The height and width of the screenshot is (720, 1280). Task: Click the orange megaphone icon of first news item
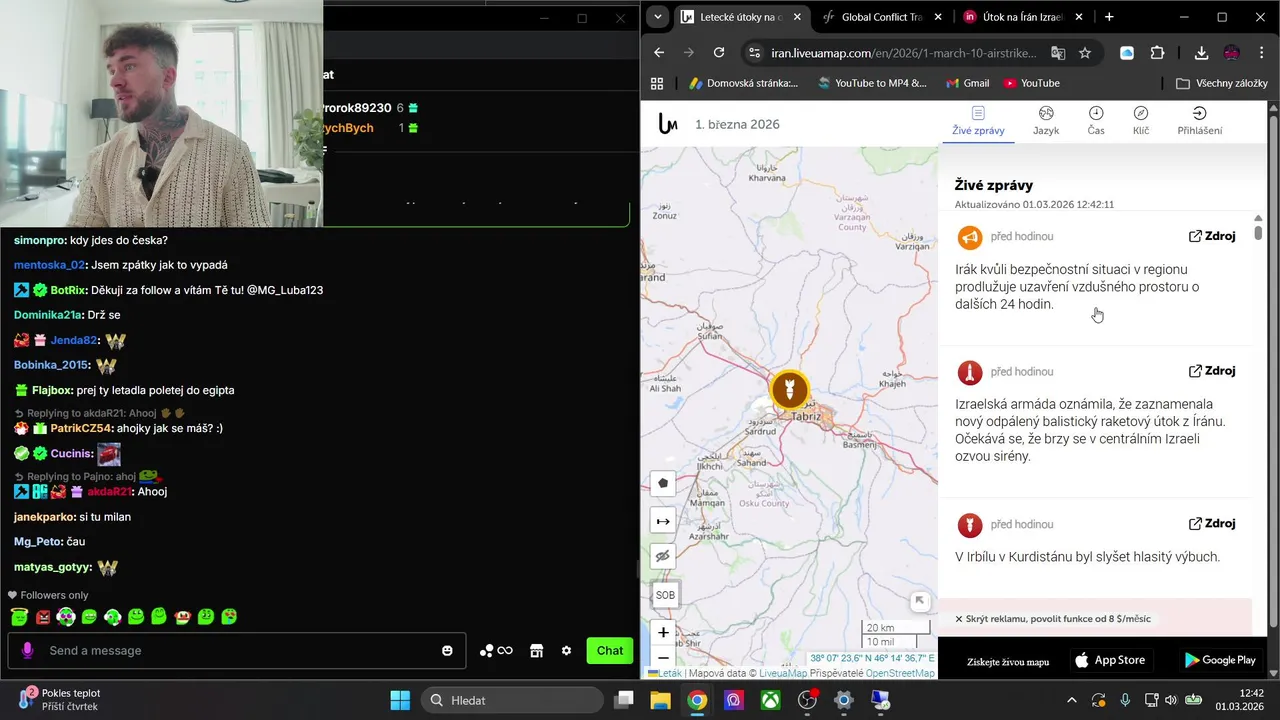point(969,237)
